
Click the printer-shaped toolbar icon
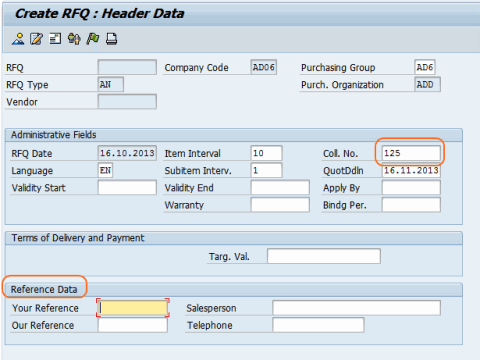pos(111,39)
